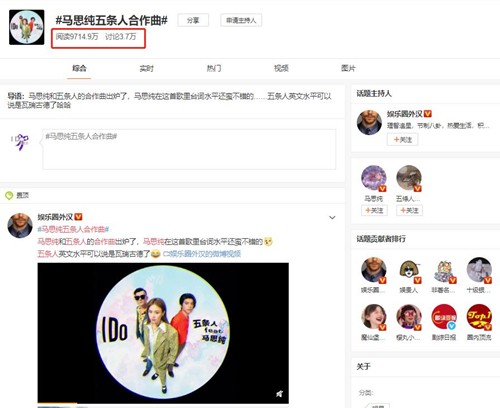Follow the topic host 娱乐圈外汉
Screen dimensions: 500x408
click(402, 139)
